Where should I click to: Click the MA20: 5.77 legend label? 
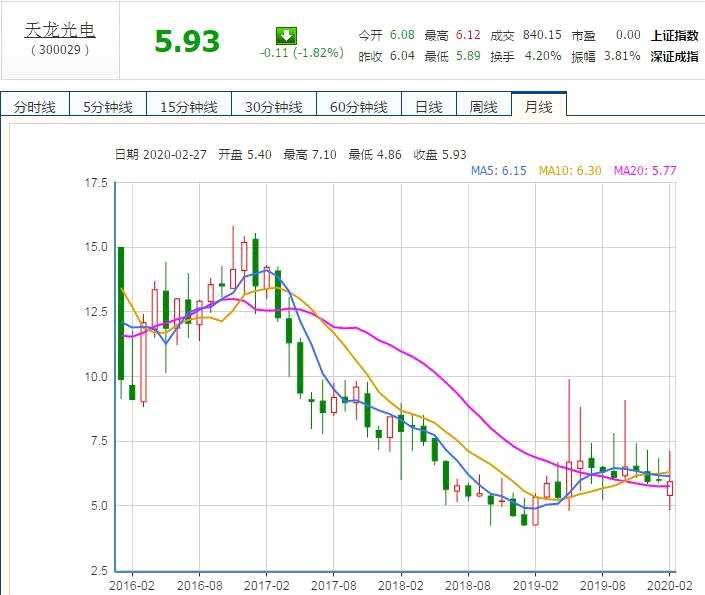pyautogui.click(x=645, y=170)
